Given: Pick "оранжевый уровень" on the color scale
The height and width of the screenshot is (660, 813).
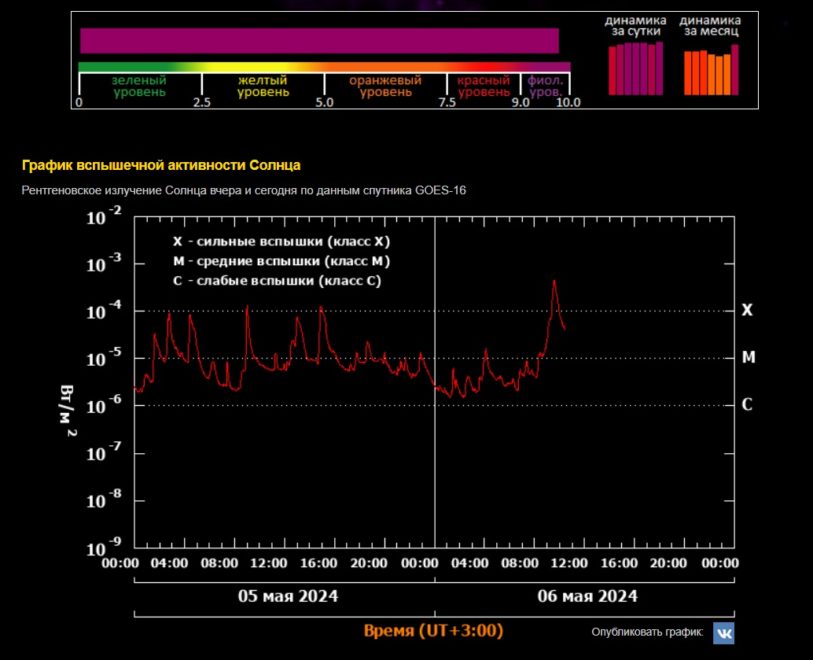Looking at the screenshot, I should pyautogui.click(x=385, y=86).
